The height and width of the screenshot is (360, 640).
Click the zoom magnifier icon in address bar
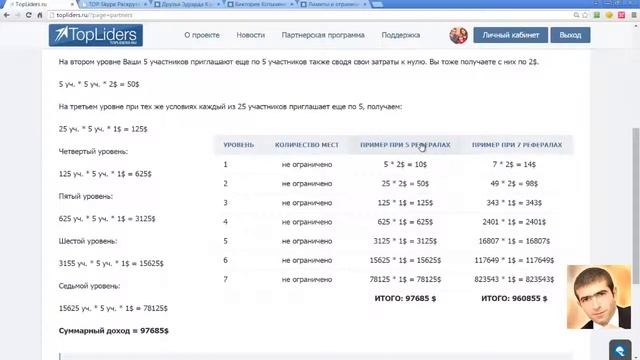click(x=576, y=15)
